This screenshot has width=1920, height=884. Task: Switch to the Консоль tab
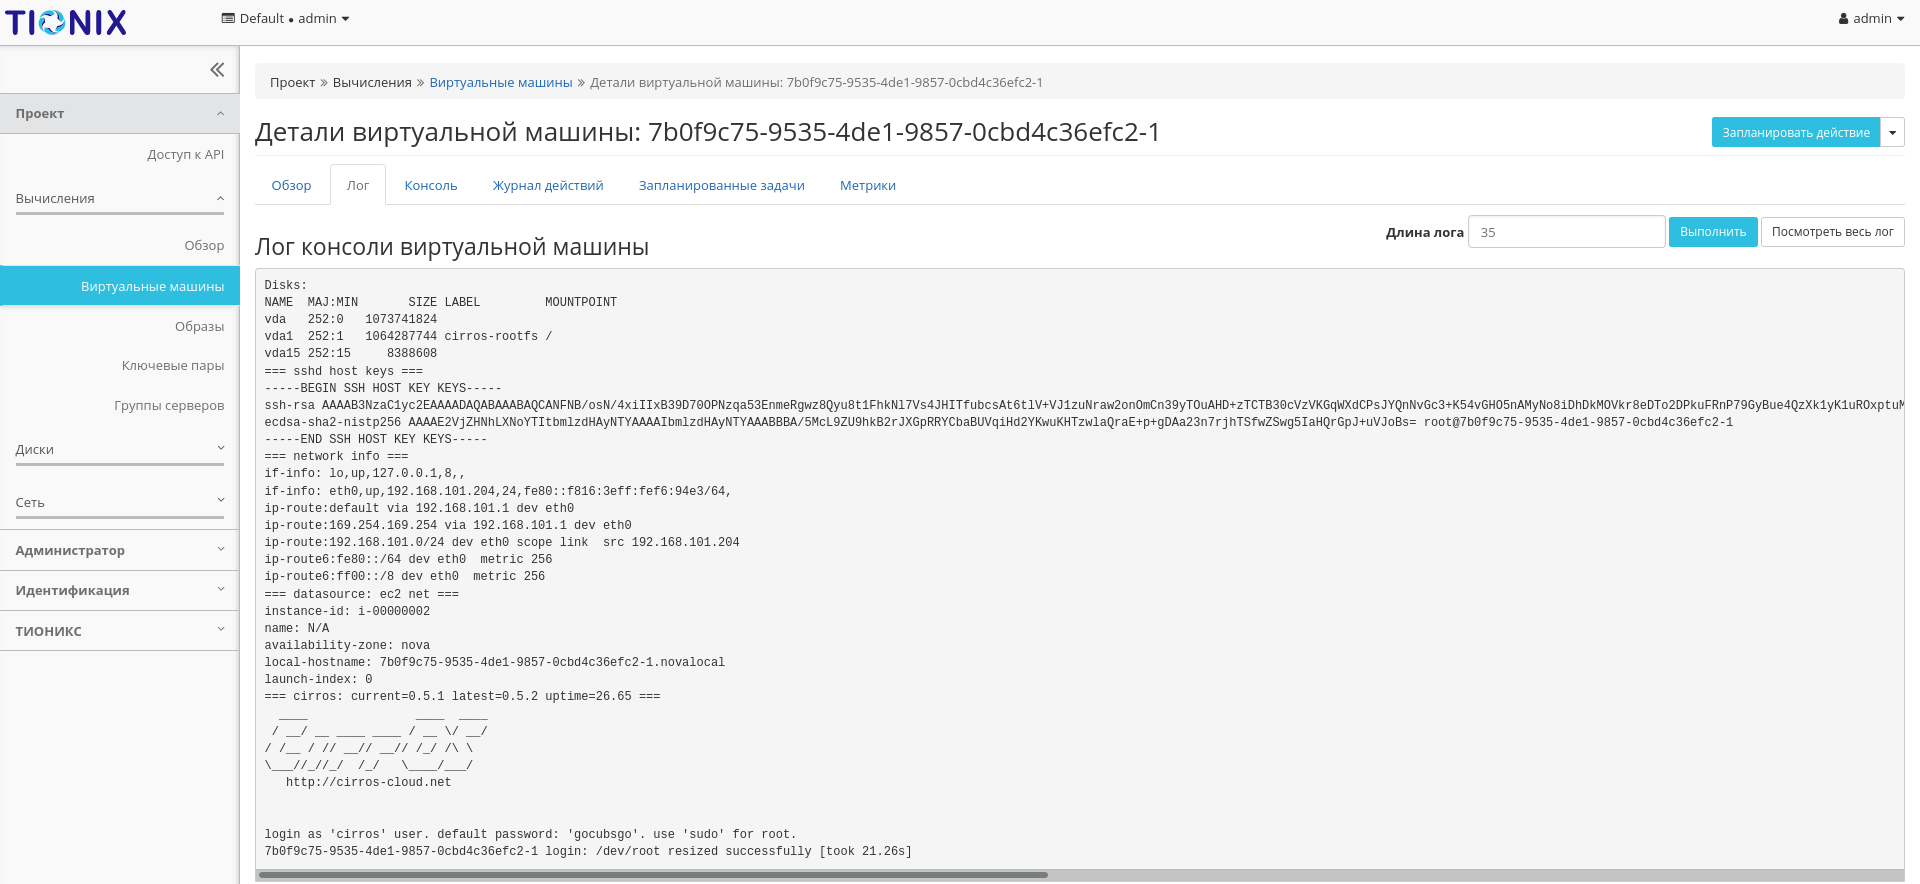tap(430, 186)
